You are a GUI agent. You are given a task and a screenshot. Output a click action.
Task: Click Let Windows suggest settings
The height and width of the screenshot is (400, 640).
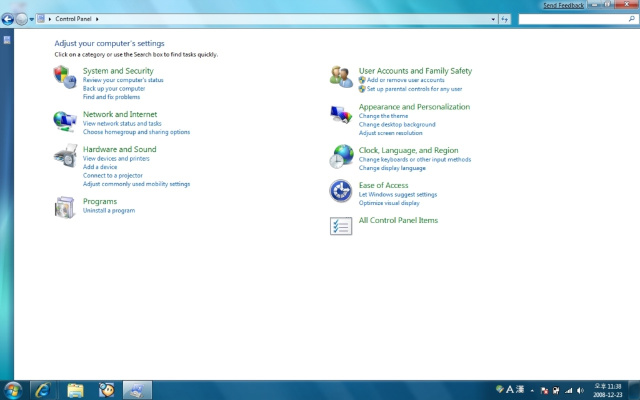point(398,195)
